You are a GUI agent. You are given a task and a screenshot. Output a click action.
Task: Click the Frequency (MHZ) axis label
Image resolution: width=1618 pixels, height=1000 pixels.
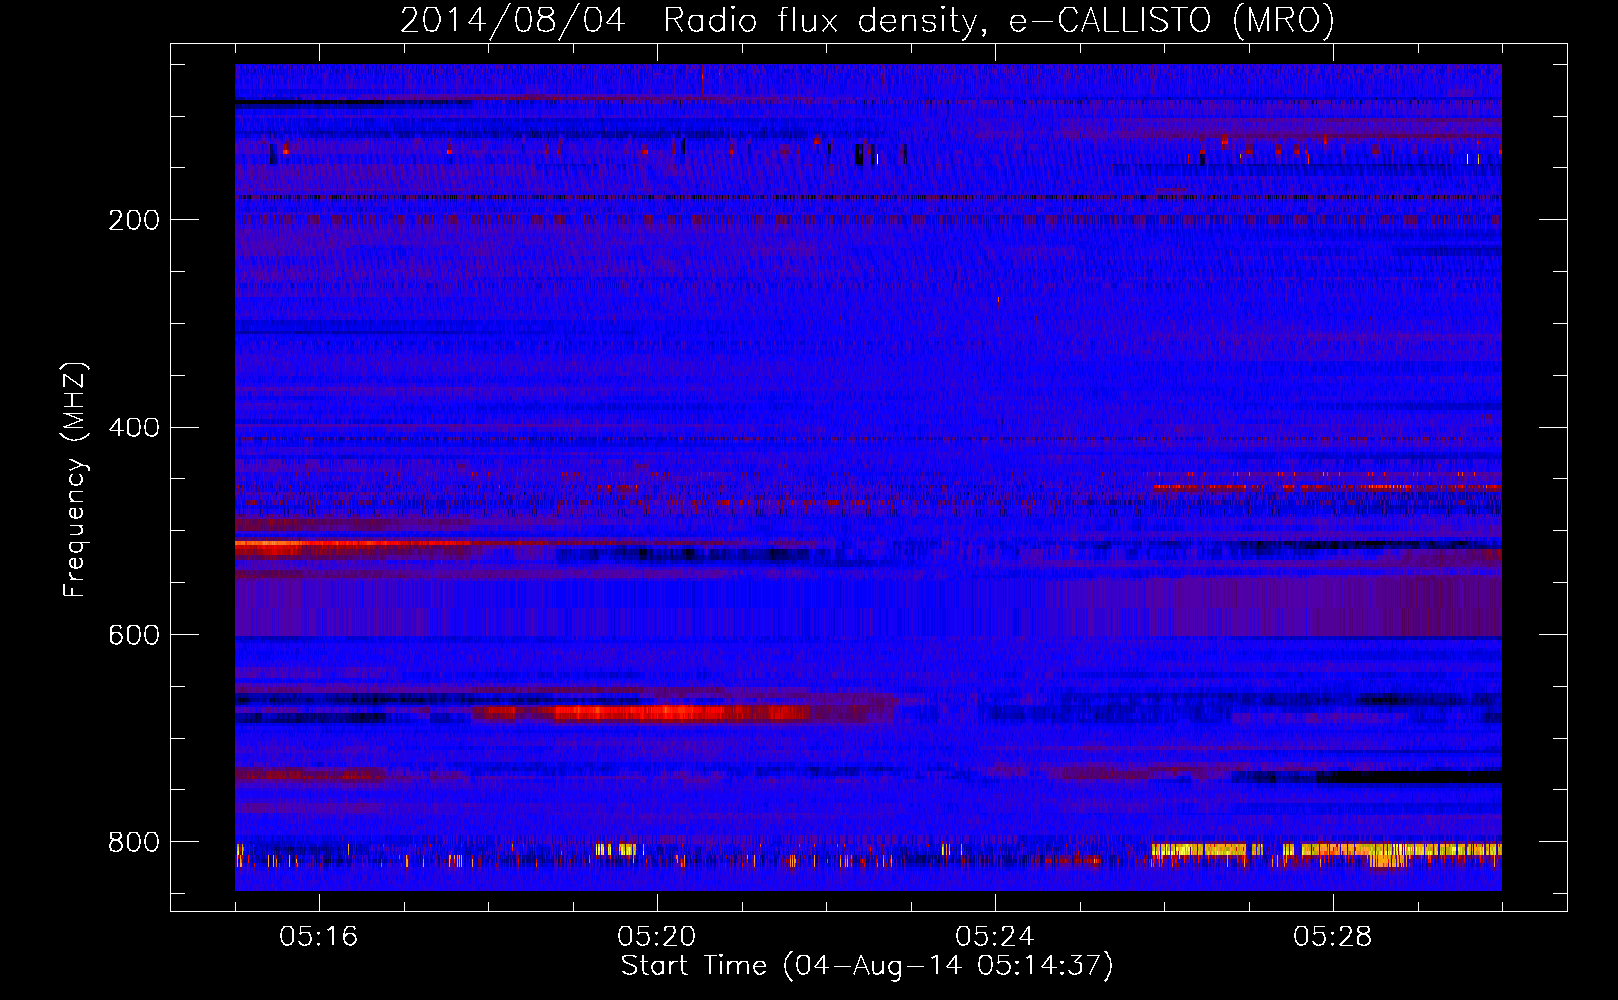click(74, 480)
